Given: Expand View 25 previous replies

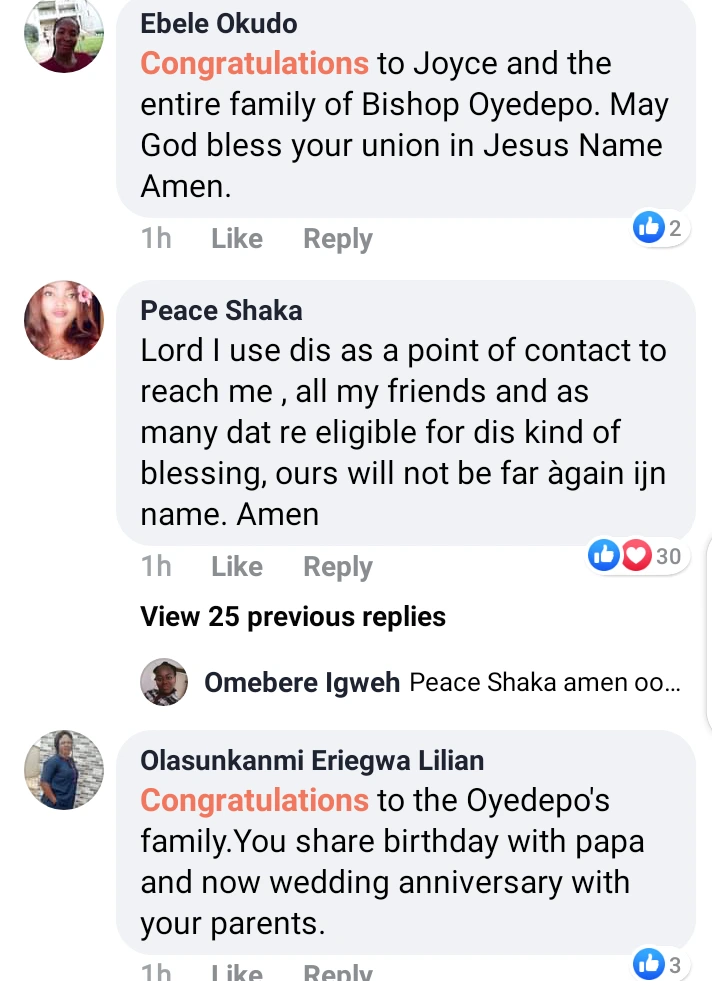Looking at the screenshot, I should click(293, 617).
